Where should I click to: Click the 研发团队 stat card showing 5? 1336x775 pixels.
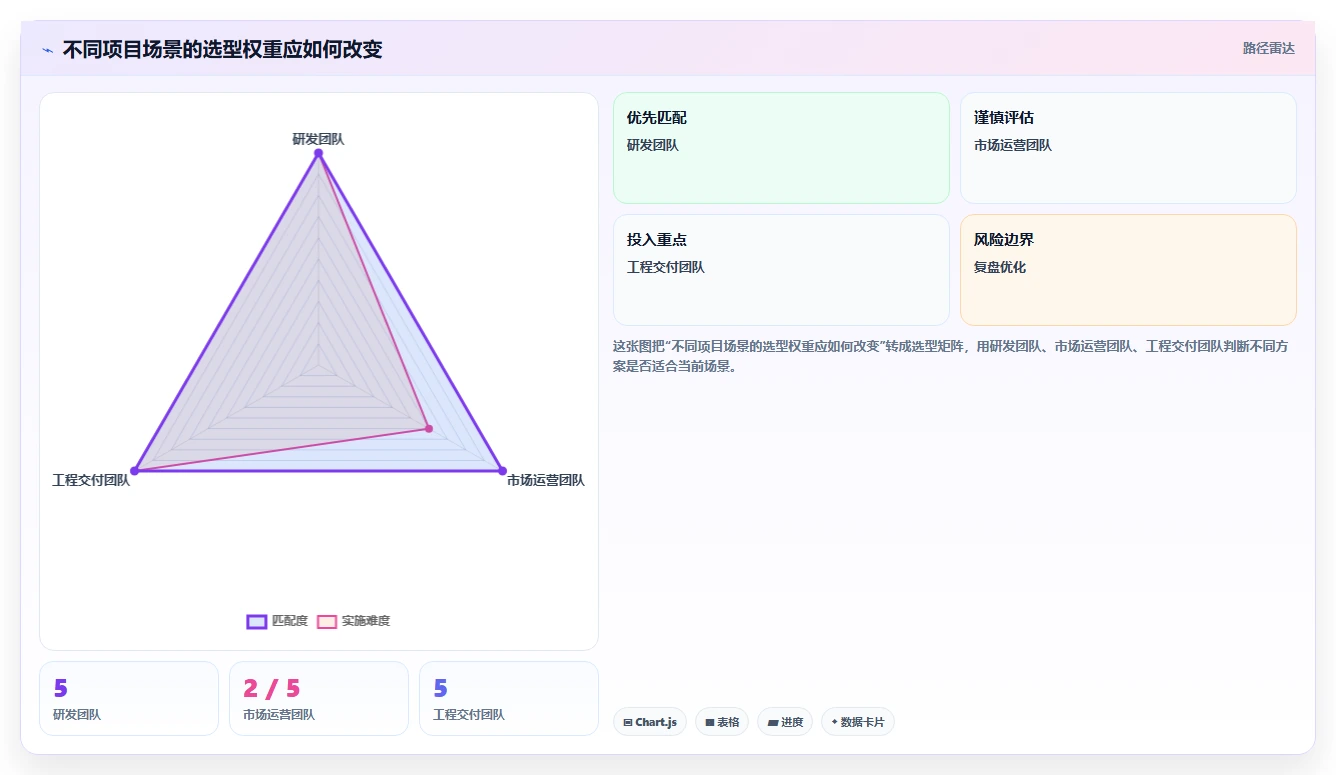[129, 698]
